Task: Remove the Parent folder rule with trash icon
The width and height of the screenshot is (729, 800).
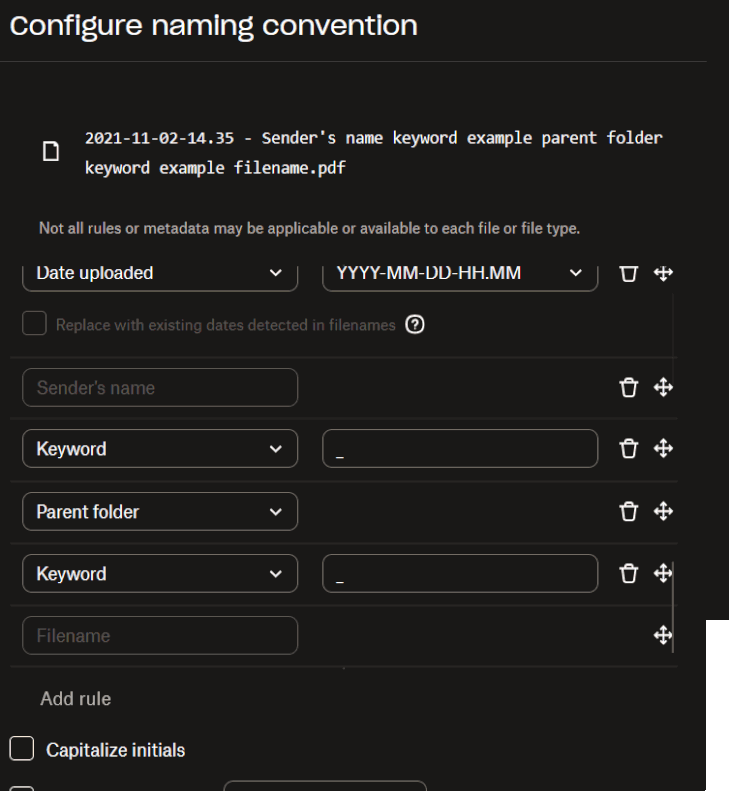Action: click(x=628, y=512)
